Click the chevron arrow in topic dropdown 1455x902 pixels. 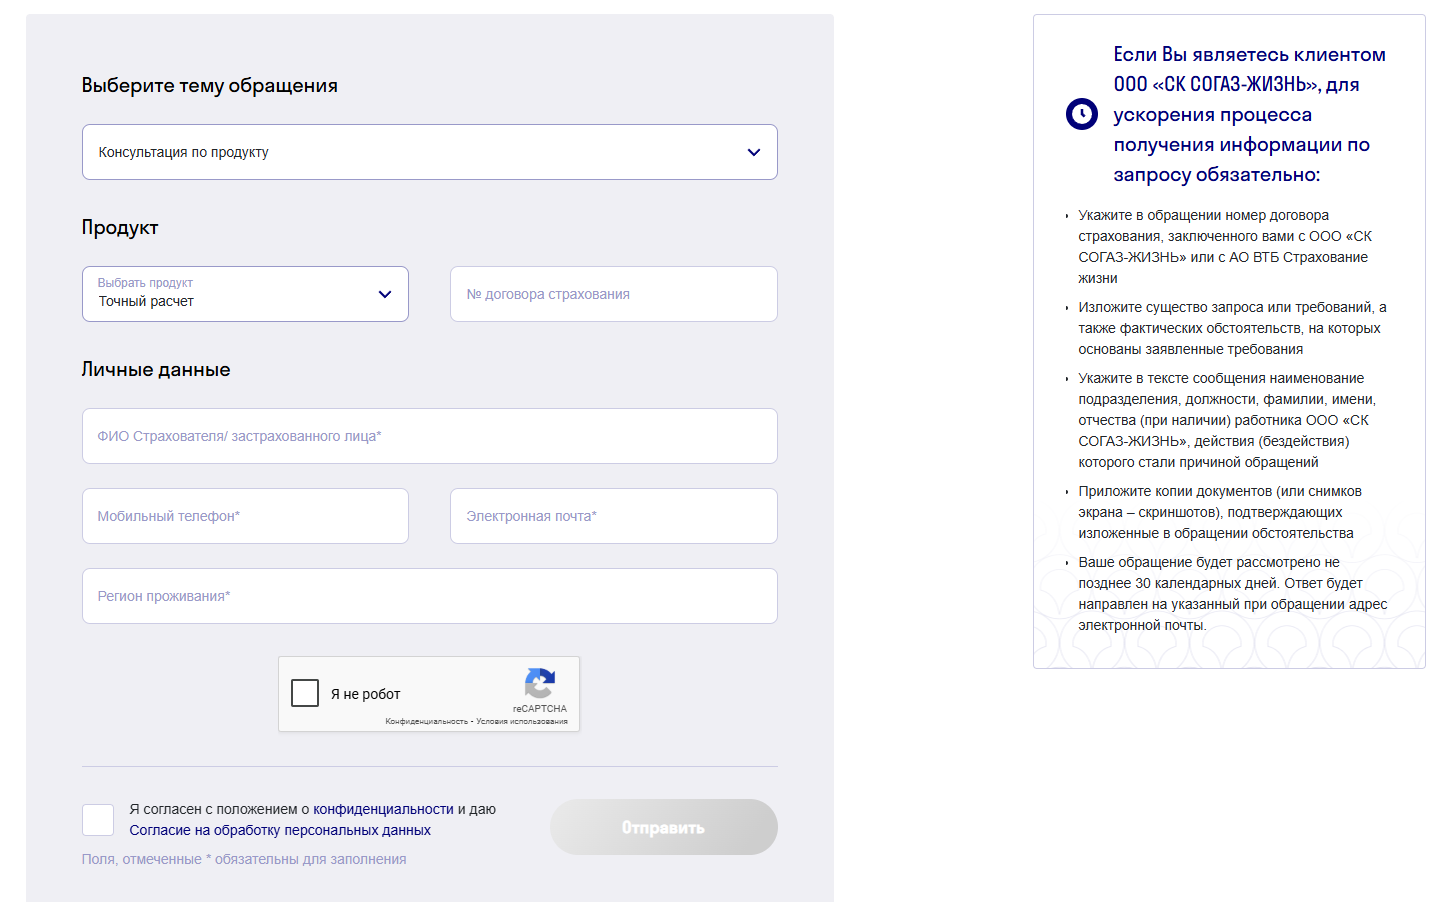coord(754,152)
